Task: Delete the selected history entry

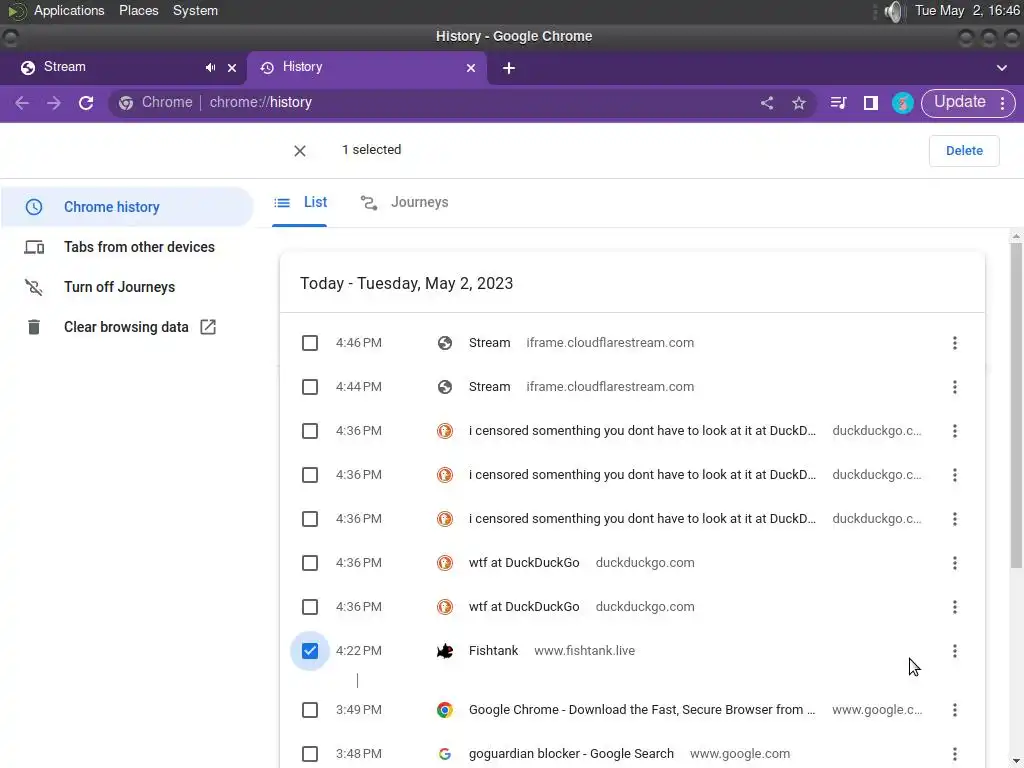Action: (964, 151)
